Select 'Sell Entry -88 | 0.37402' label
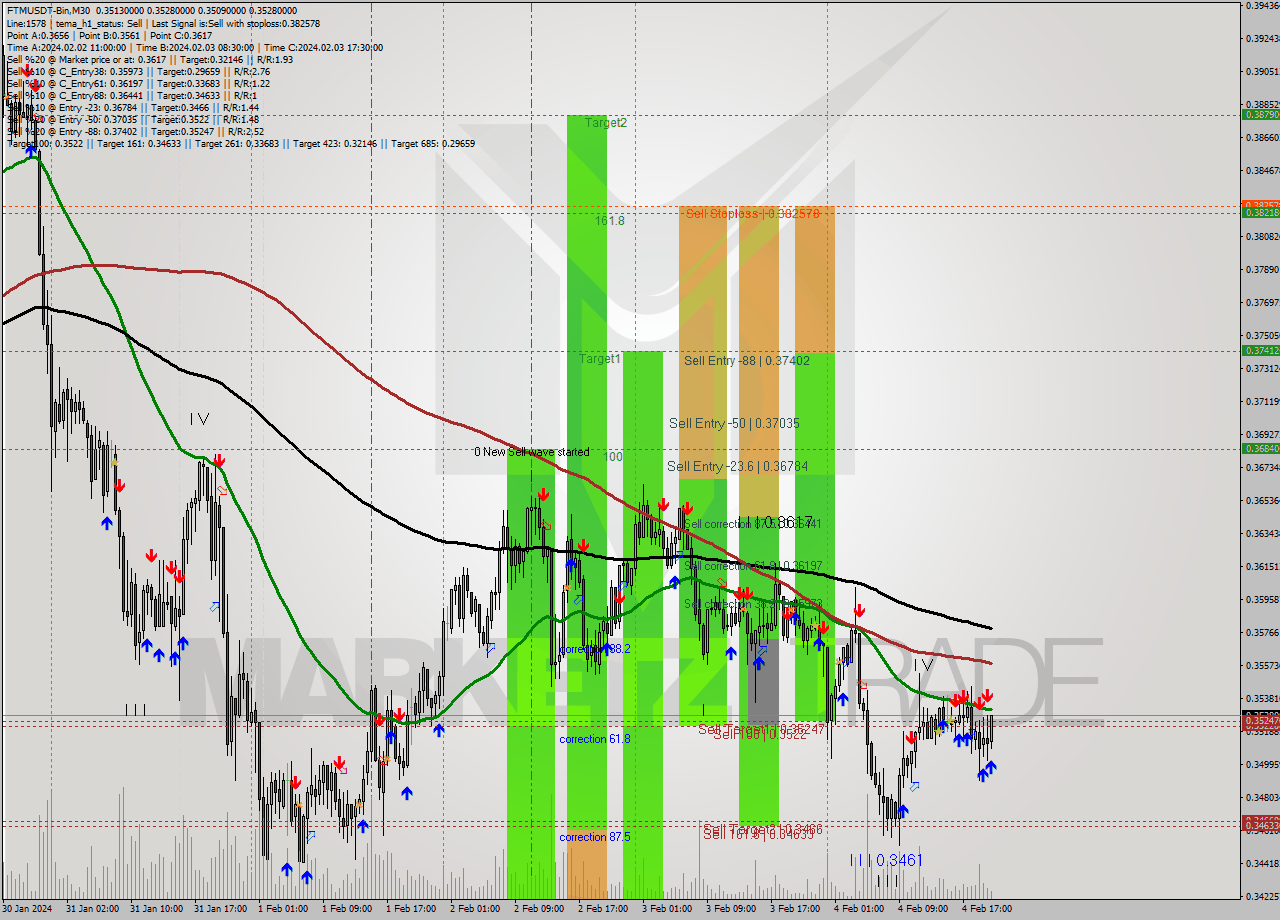 (747, 360)
